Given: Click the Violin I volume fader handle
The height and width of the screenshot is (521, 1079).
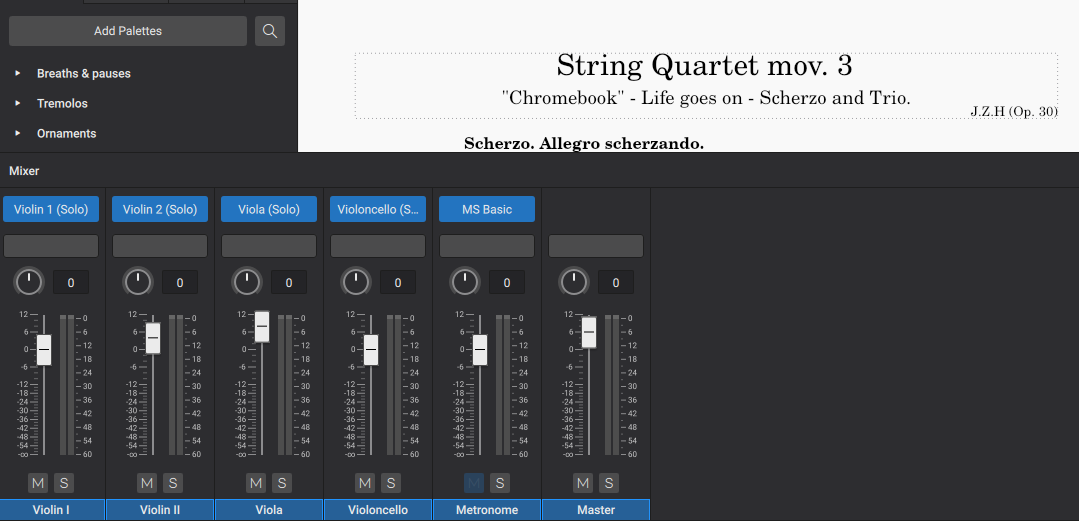Looking at the screenshot, I should (x=44, y=350).
